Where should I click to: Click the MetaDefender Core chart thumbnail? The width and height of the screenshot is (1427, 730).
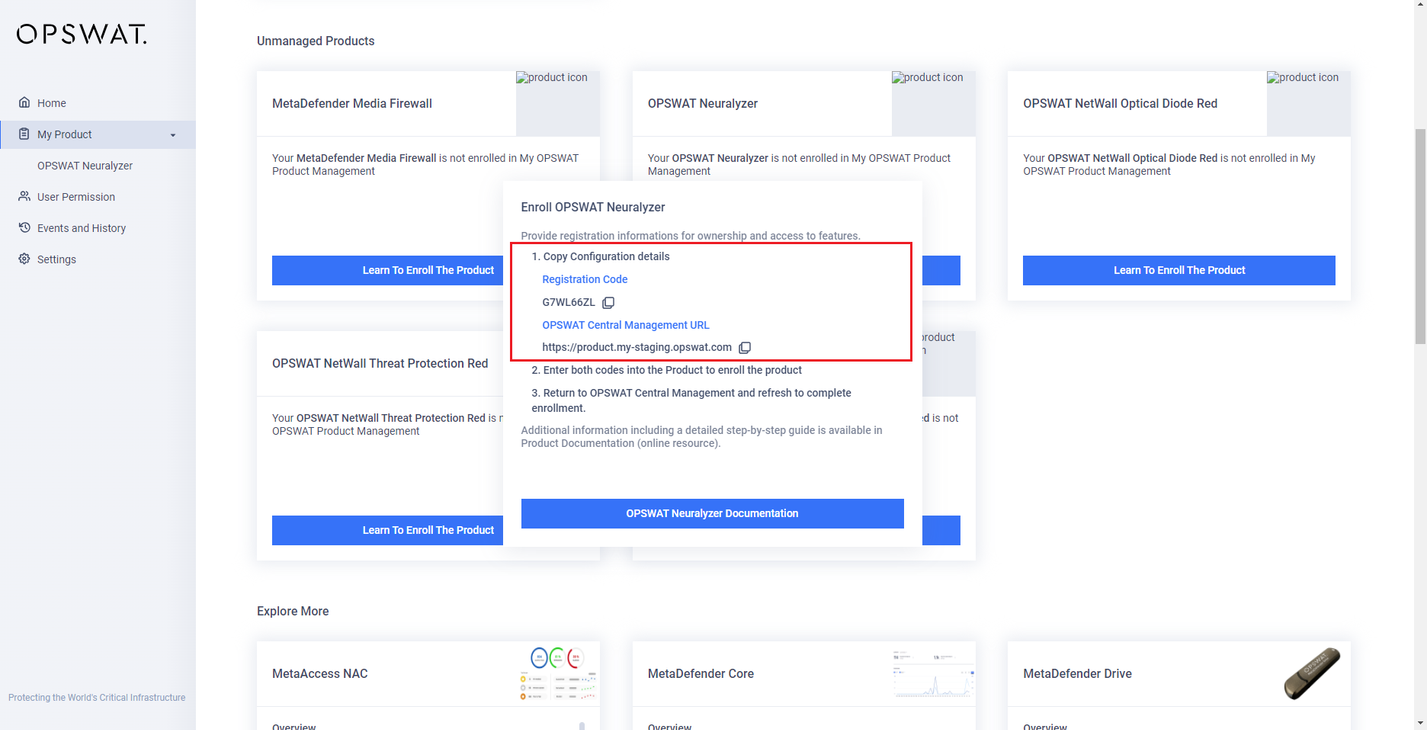933,672
